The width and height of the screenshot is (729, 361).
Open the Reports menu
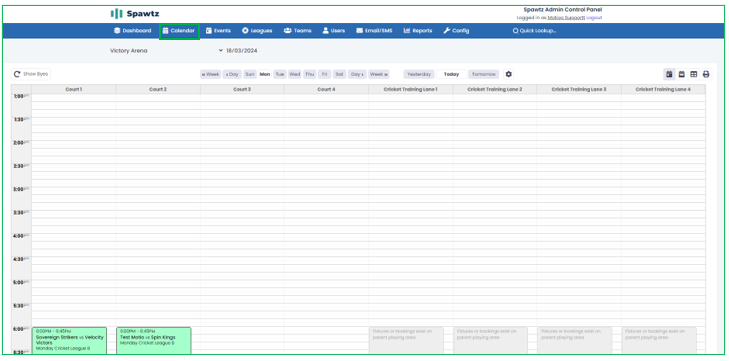click(x=418, y=31)
